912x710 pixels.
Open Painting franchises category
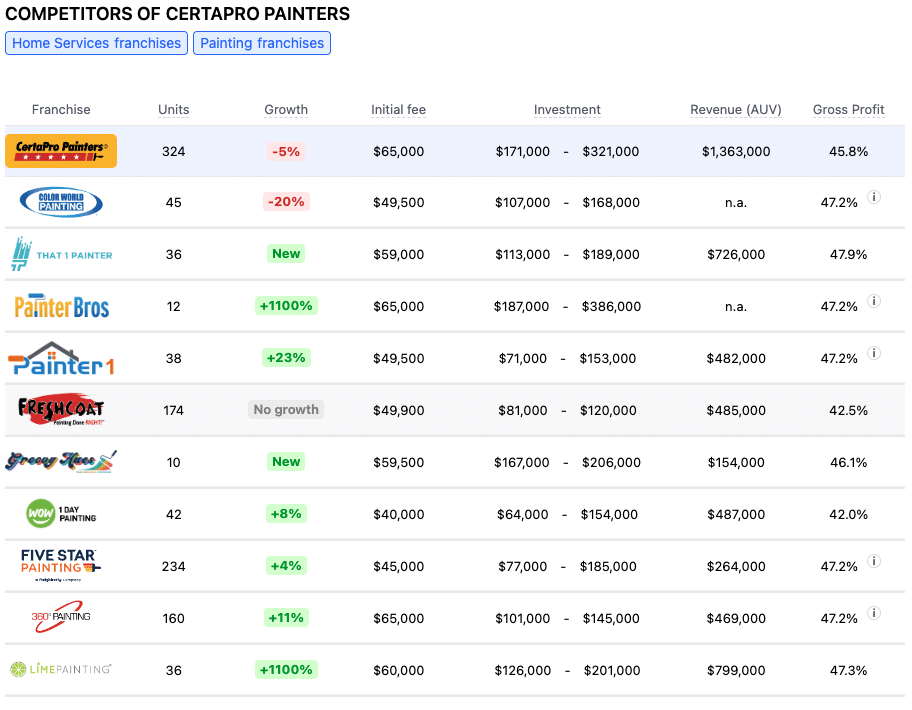coord(262,43)
